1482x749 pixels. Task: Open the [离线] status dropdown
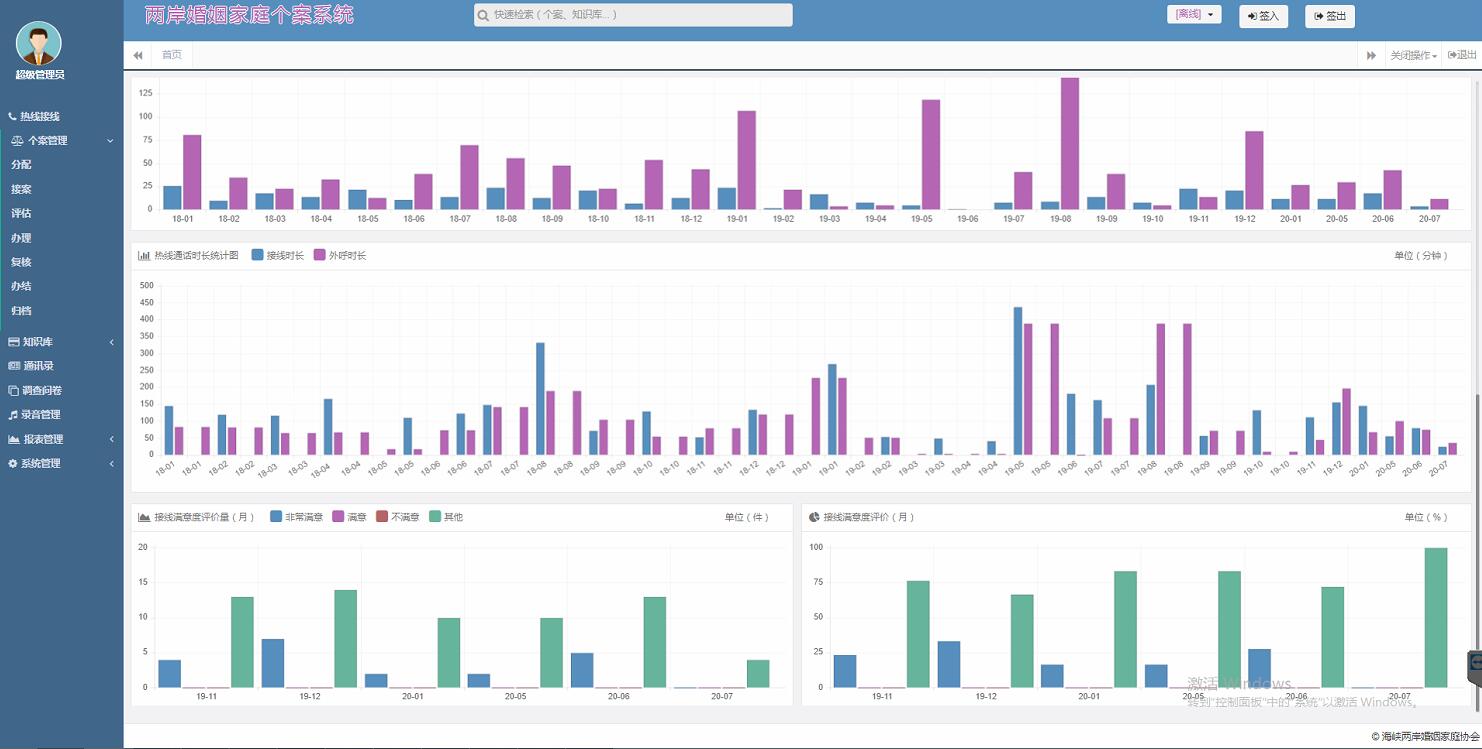click(1193, 15)
